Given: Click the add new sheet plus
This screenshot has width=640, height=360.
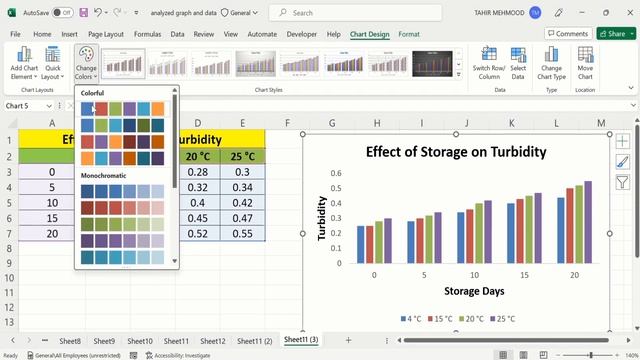Looking at the screenshot, I should click(348, 340).
